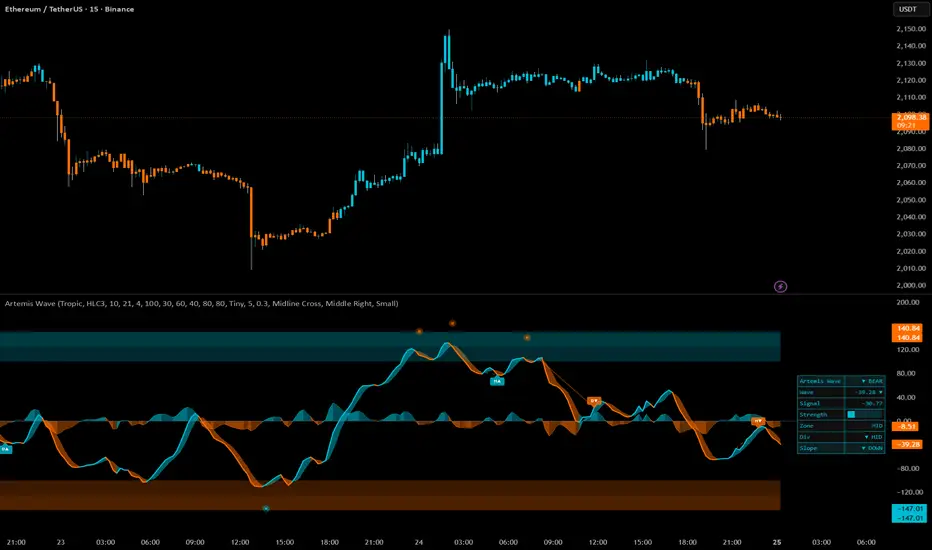Viewport: 932px width, 550px height.
Task: Click the 2,060.00 price scale label
Action: (911, 183)
